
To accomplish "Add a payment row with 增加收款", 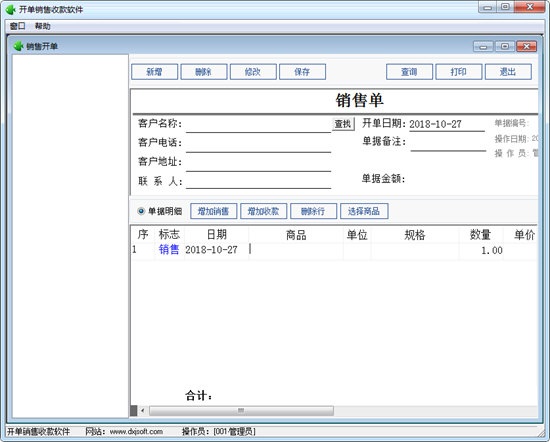I will 263,211.
